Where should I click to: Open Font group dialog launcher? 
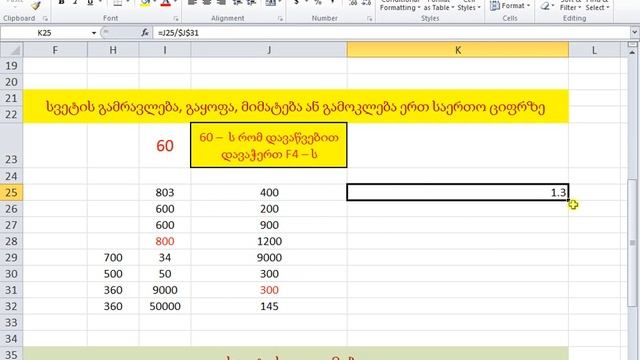tap(176, 19)
